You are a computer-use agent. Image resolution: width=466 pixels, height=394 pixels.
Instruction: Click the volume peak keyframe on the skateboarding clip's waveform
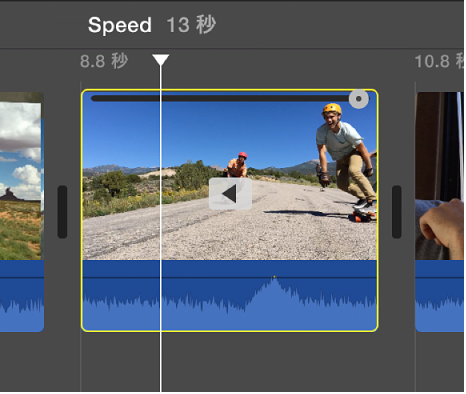274,277
